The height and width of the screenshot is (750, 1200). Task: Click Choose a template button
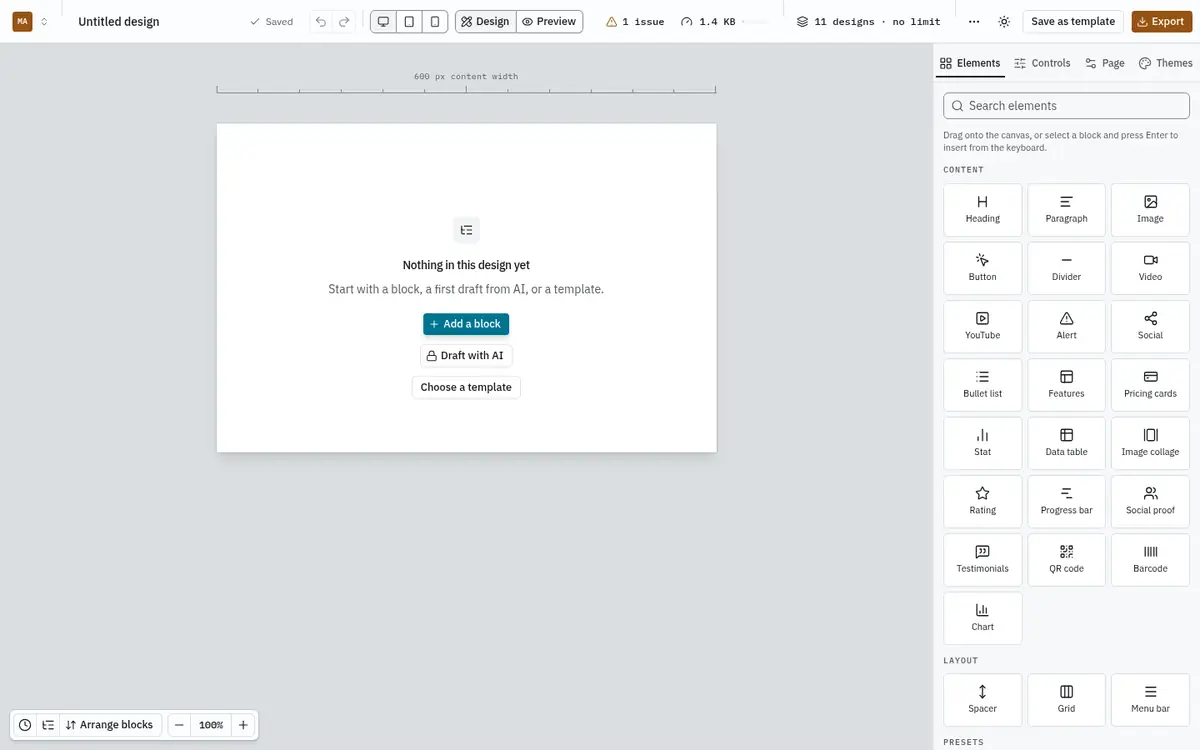466,387
